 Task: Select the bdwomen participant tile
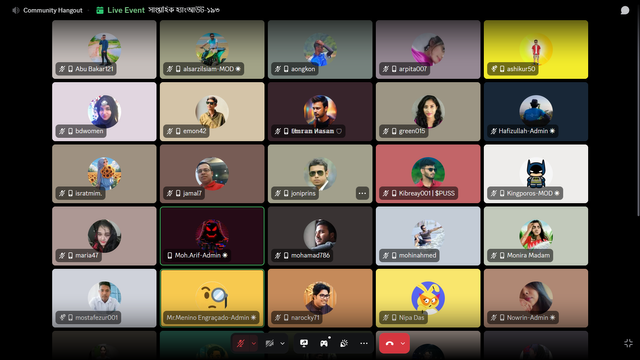(104, 111)
